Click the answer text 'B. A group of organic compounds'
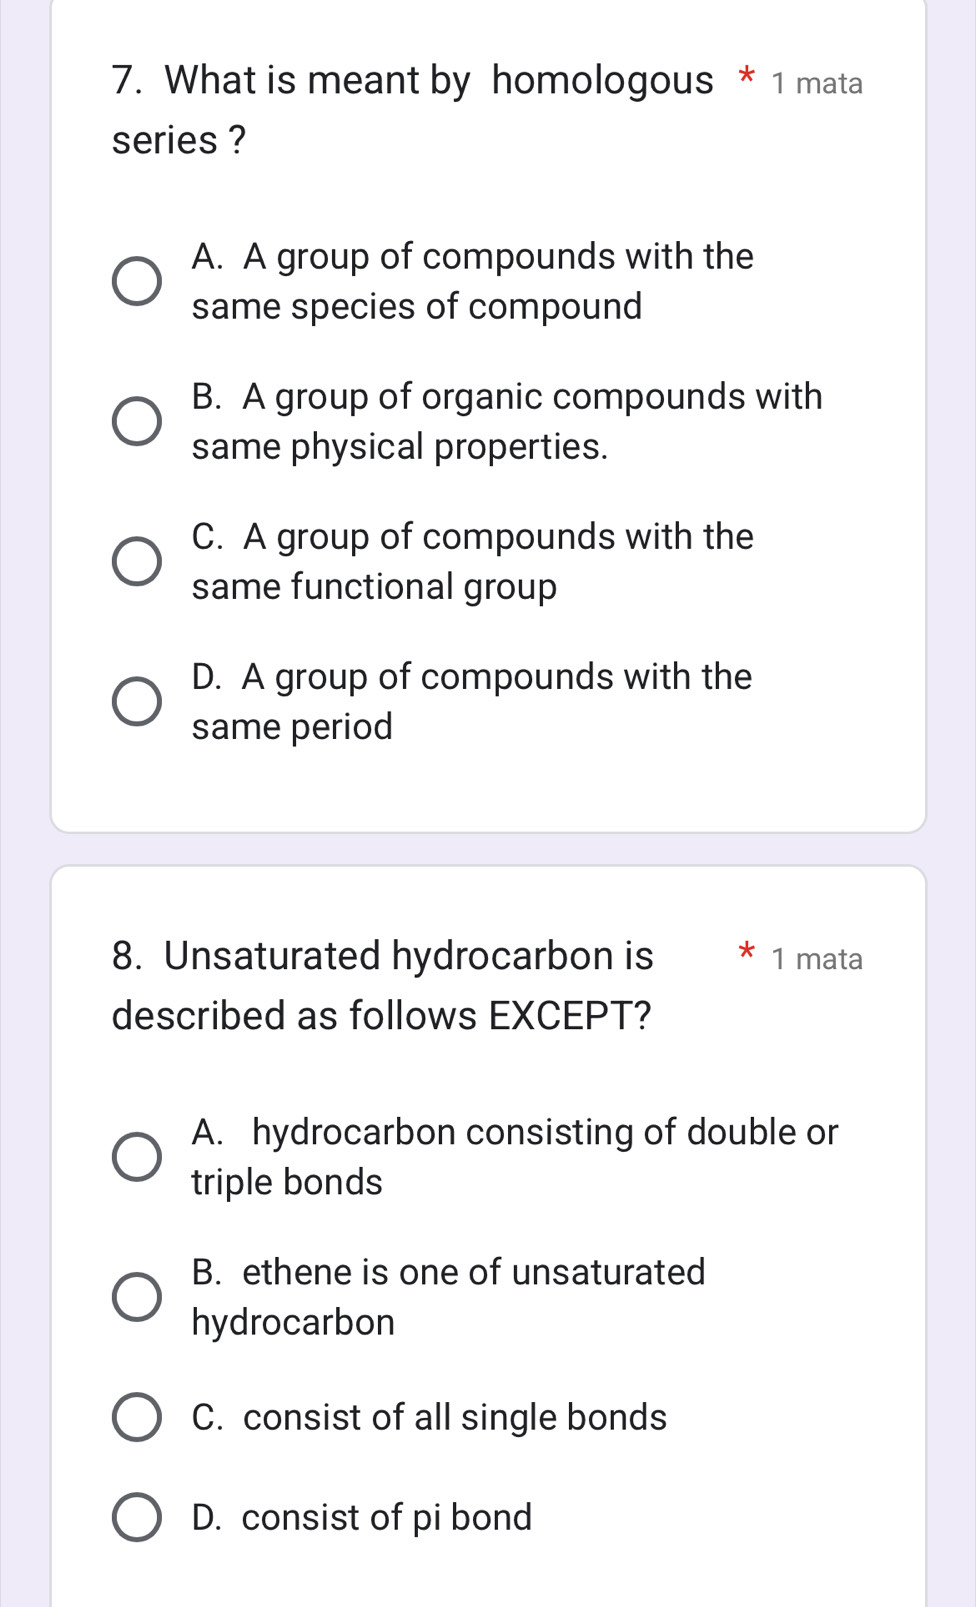 pyautogui.click(x=506, y=397)
